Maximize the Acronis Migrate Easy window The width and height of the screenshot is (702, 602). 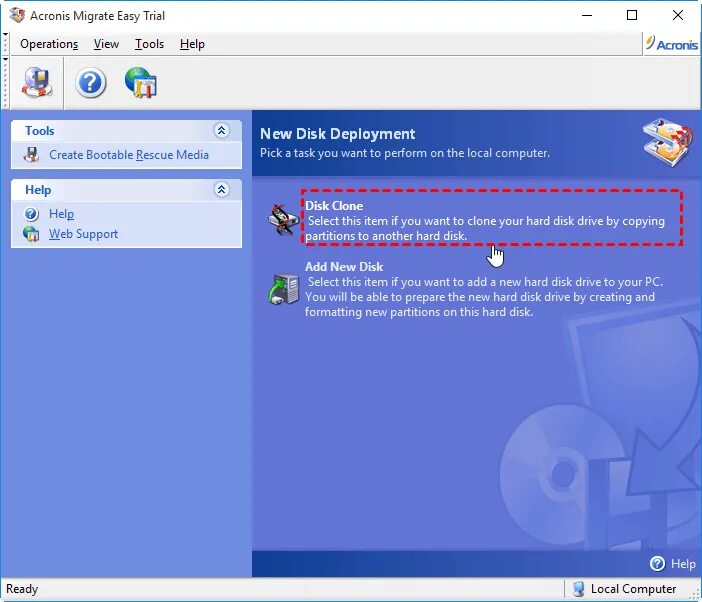coord(632,15)
